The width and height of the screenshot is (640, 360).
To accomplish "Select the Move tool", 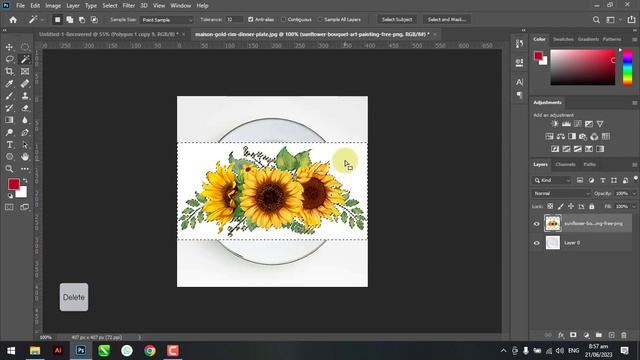I will click(x=9, y=47).
